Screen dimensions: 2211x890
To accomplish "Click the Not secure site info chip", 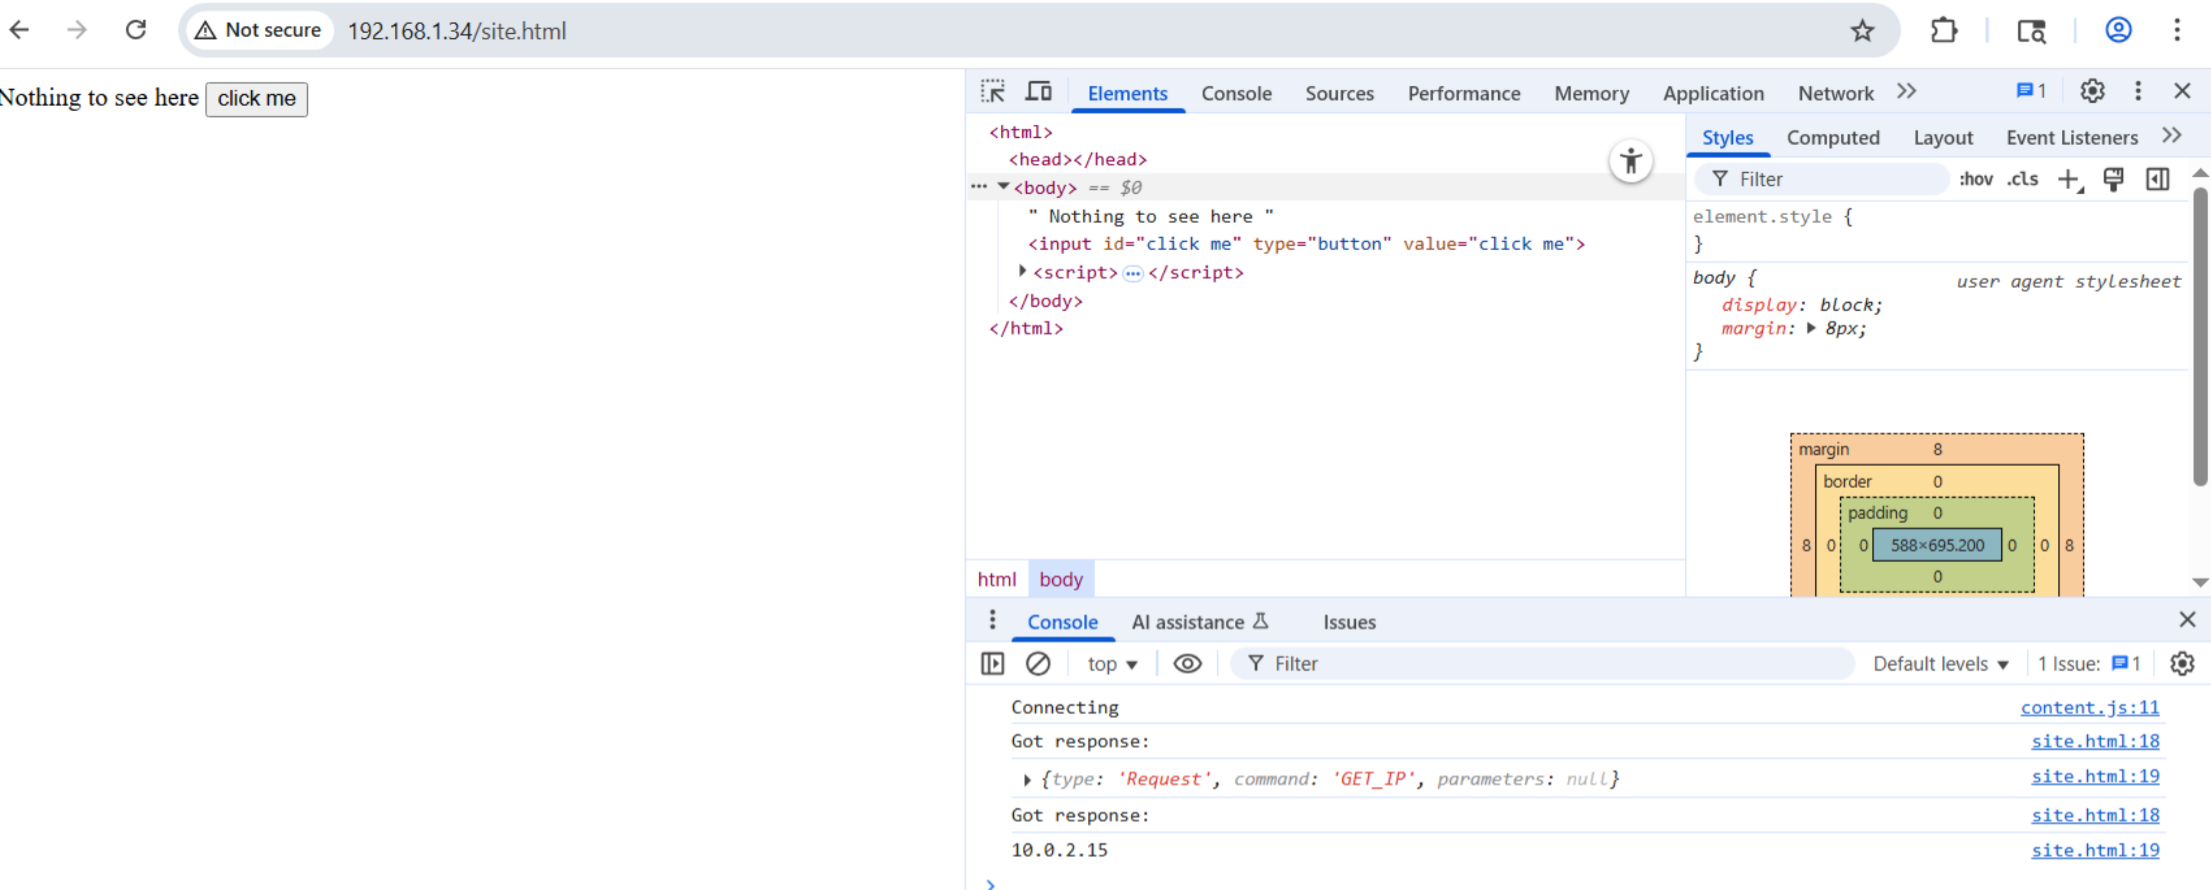I will 259,30.
